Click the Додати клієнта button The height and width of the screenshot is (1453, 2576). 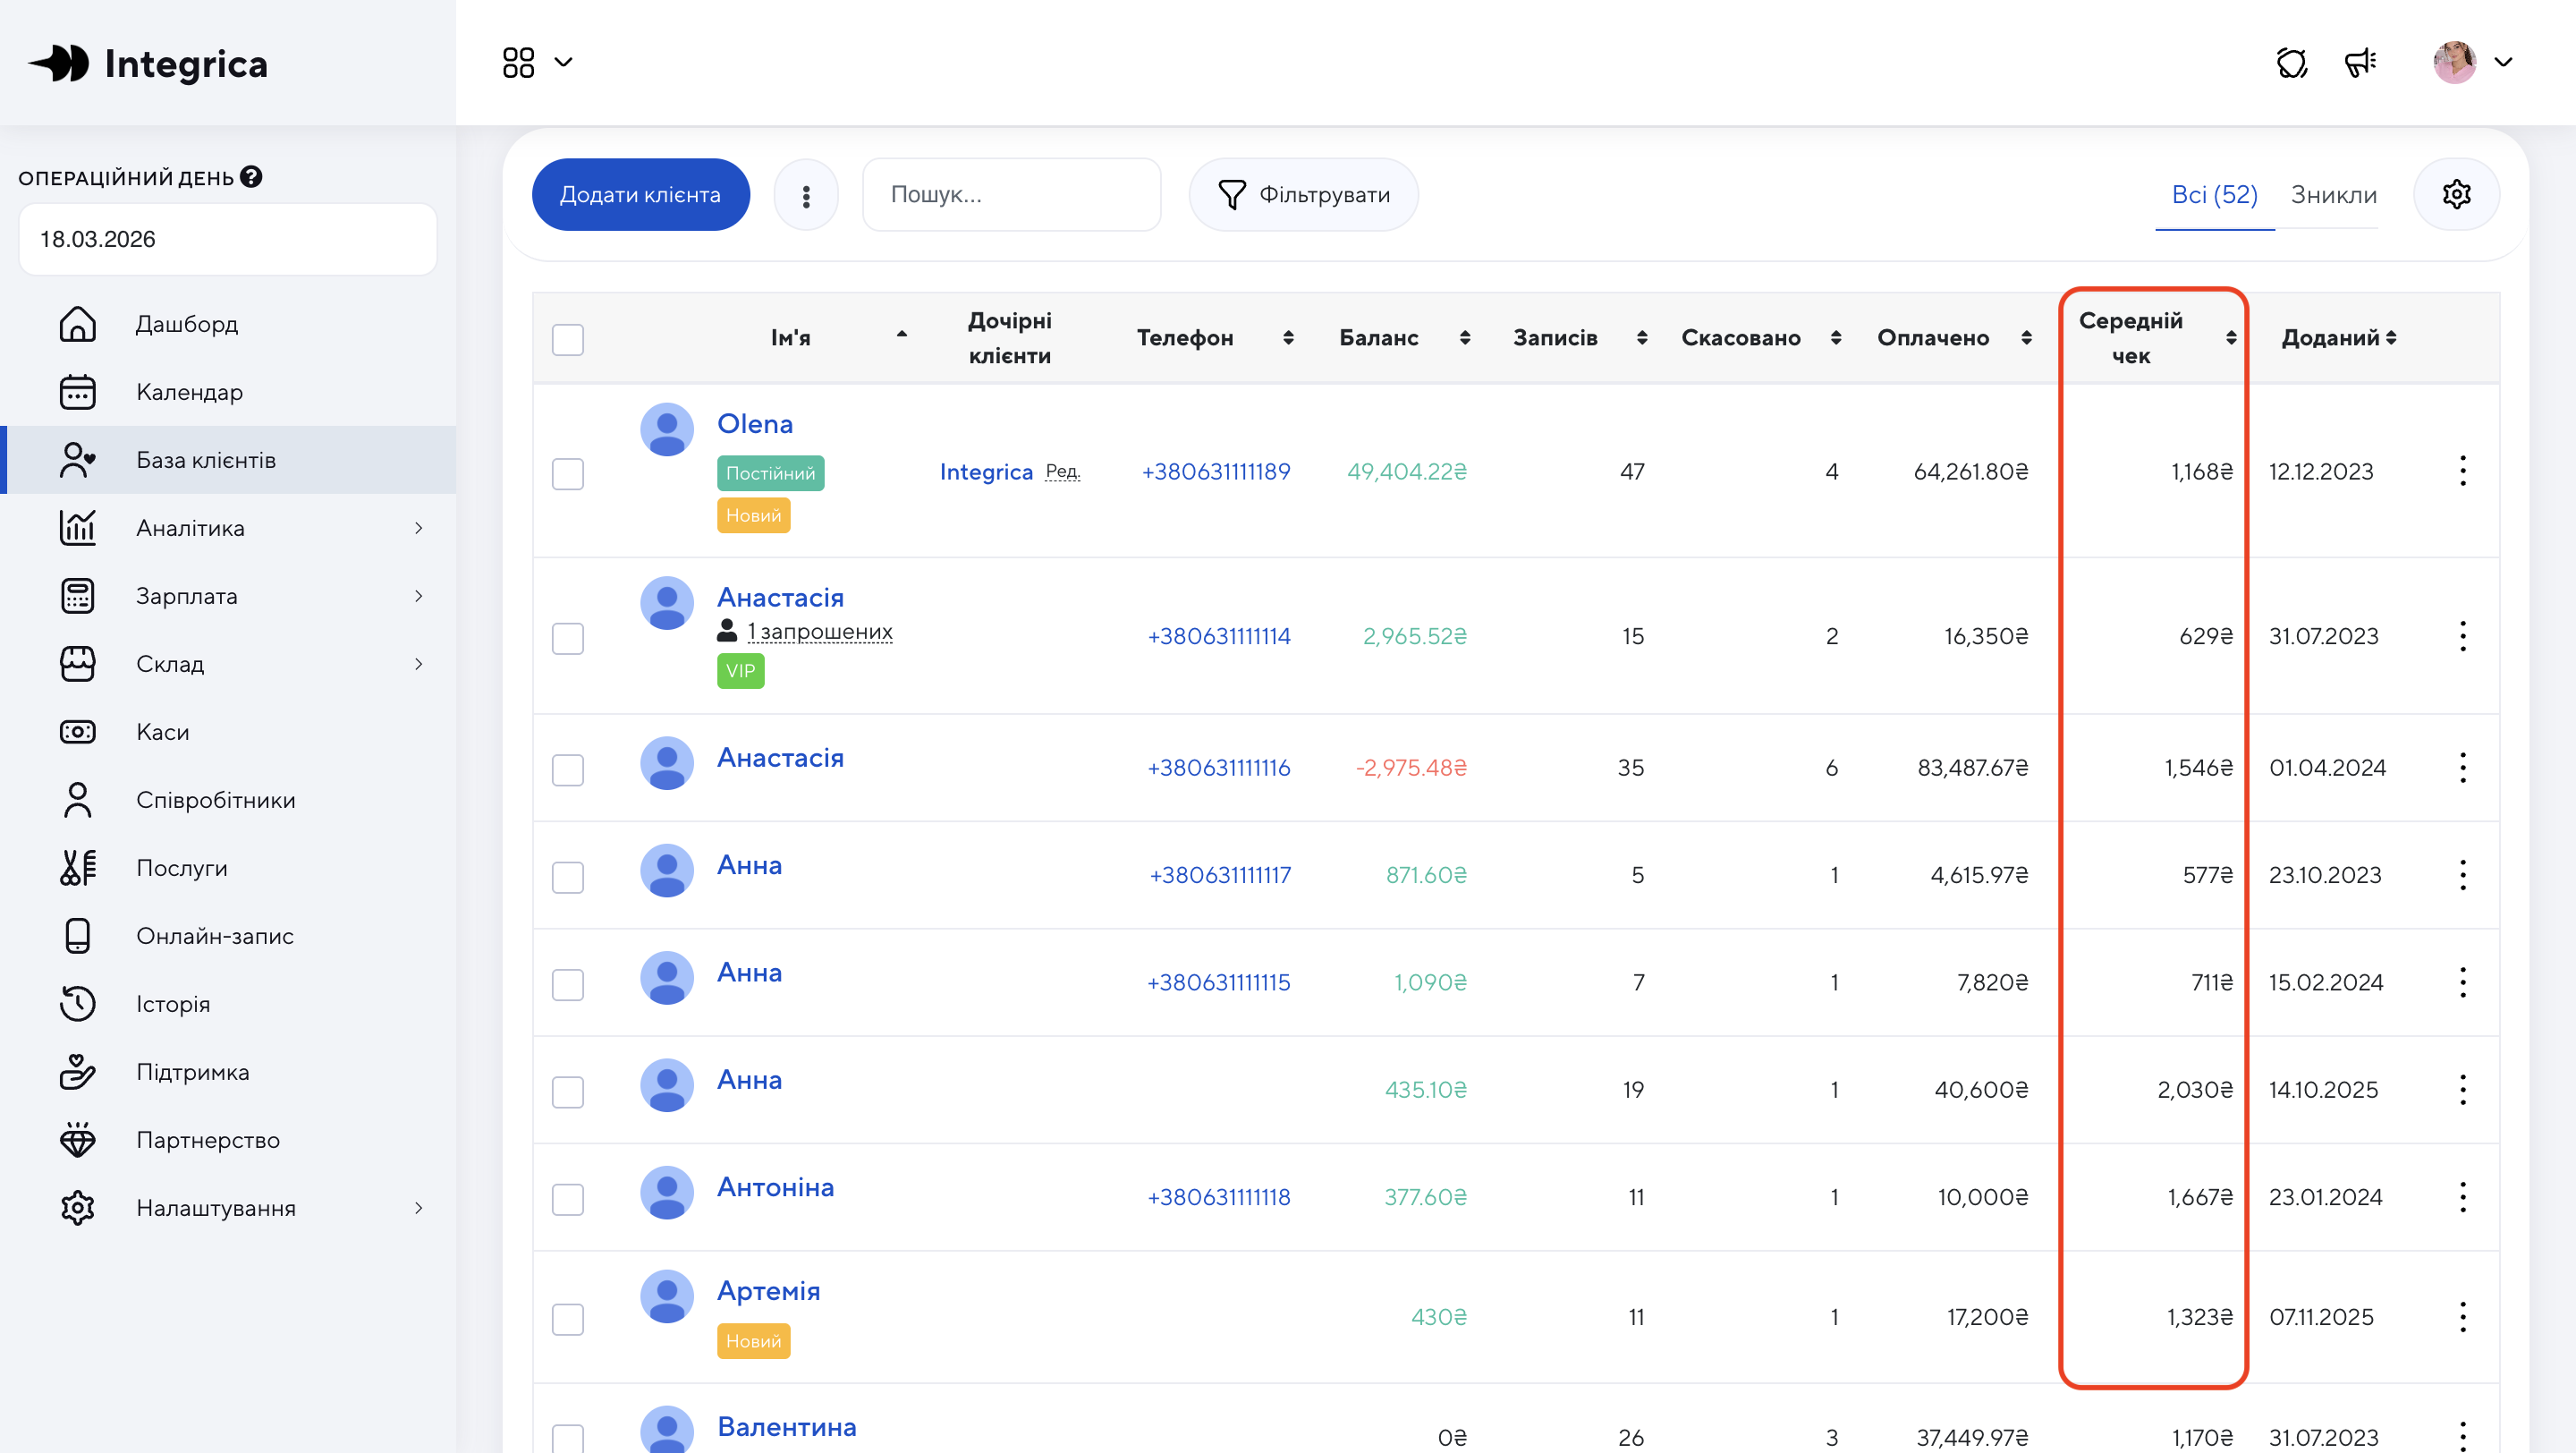click(640, 195)
